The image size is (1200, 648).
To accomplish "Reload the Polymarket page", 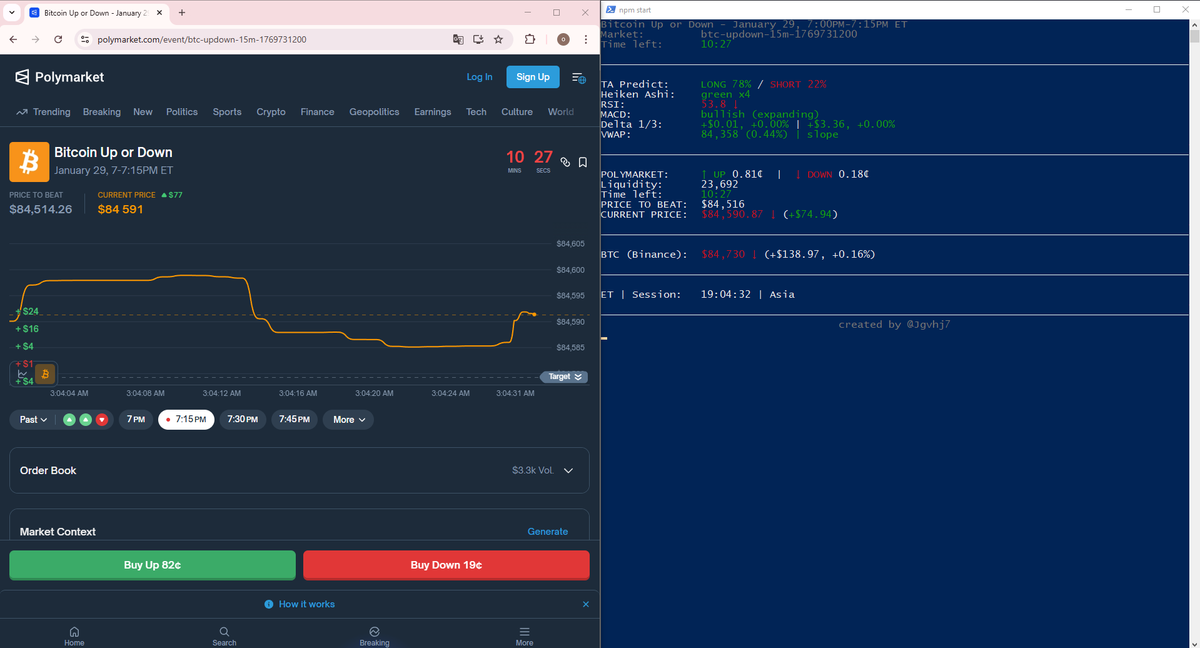I will click(x=59, y=39).
